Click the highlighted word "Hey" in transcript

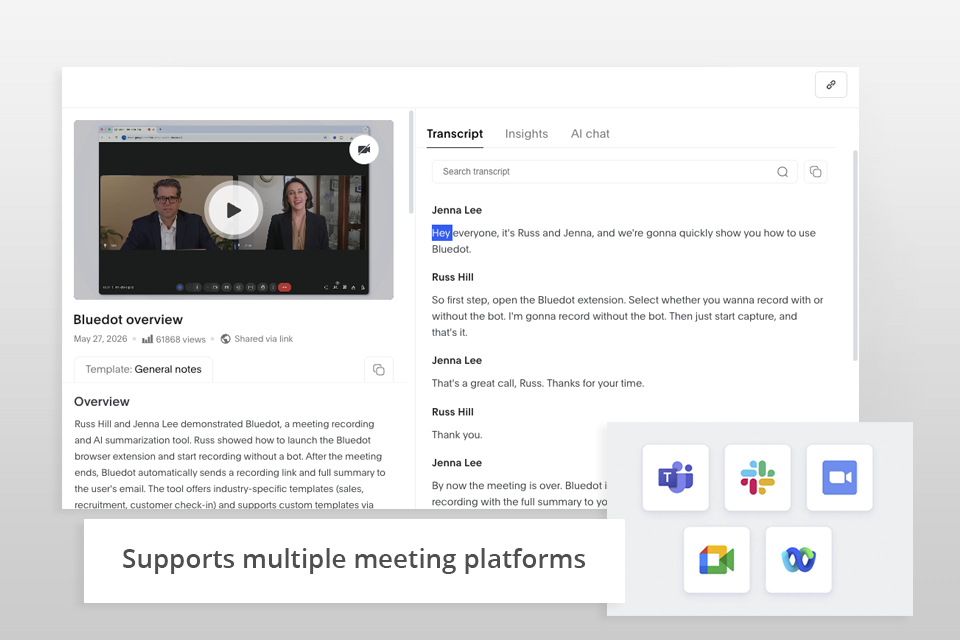click(x=441, y=233)
